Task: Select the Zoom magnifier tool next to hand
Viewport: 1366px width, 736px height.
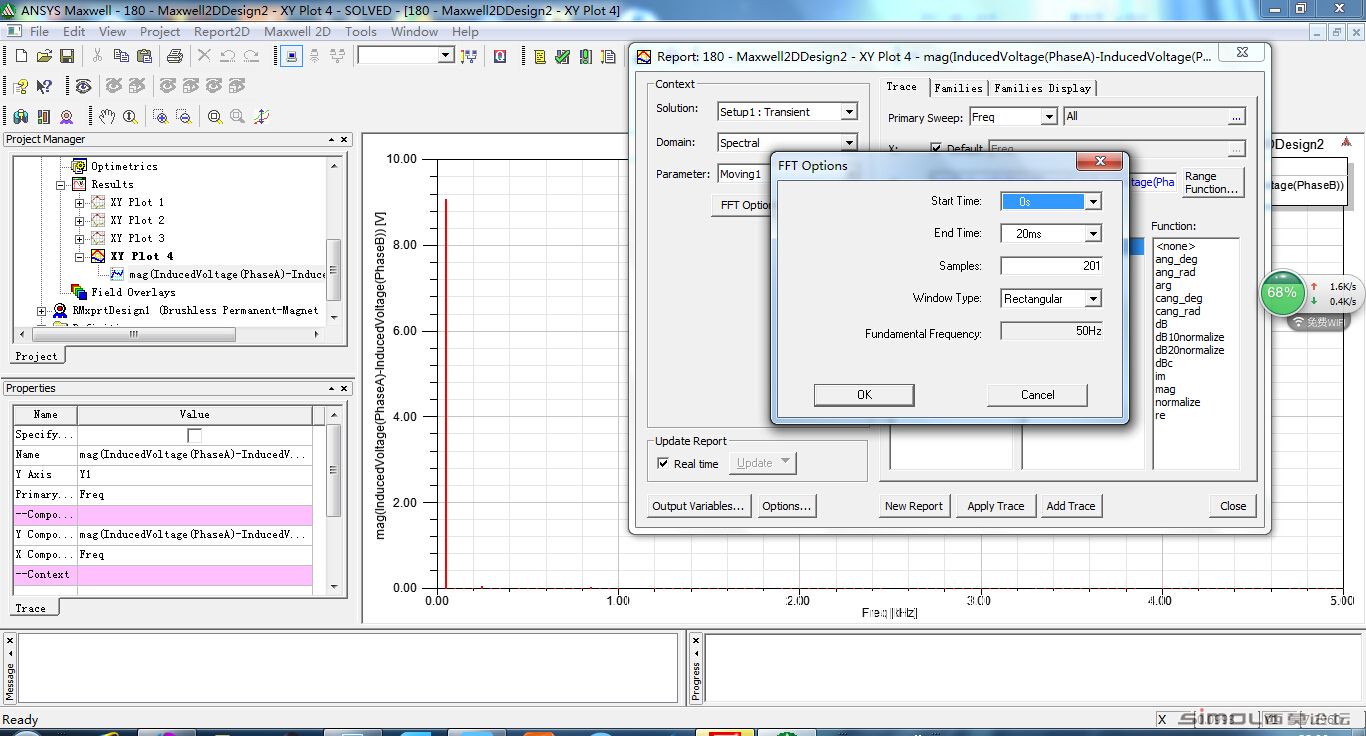Action: [130, 117]
